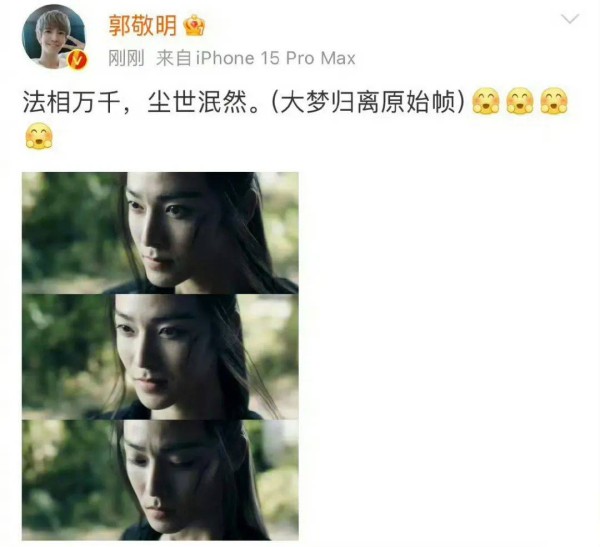Open the middle frame of the post image
This screenshot has height=547, width=600.
coord(160,357)
